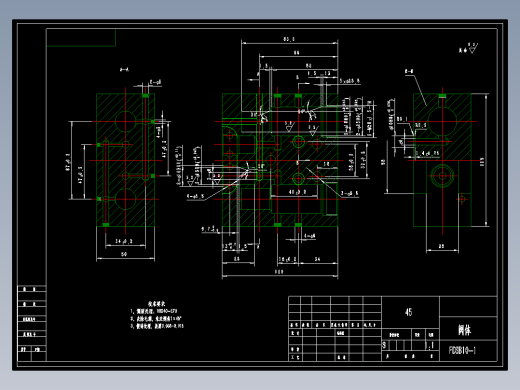Click the 4-φ8 dimension below main view

[310, 236]
